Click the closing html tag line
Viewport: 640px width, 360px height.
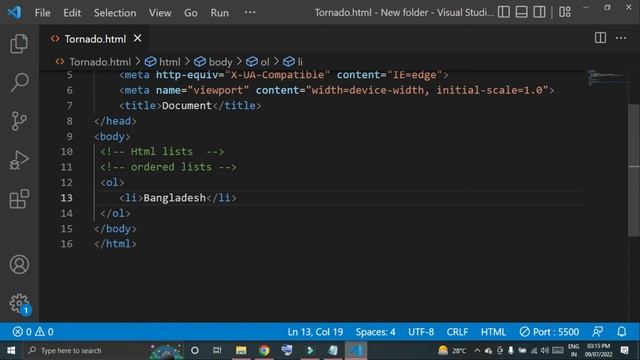click(x=115, y=244)
